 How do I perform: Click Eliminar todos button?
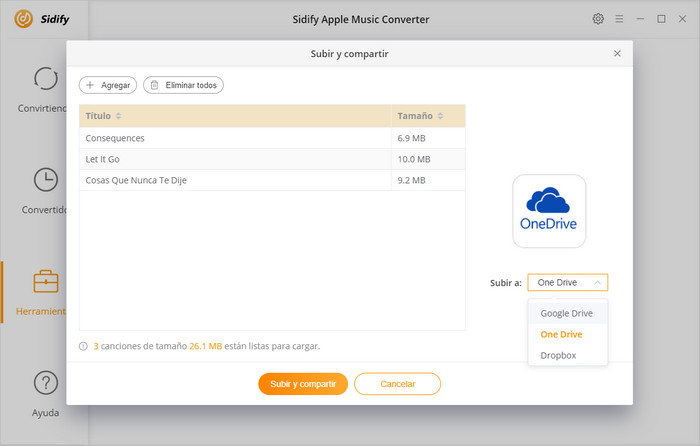point(183,85)
